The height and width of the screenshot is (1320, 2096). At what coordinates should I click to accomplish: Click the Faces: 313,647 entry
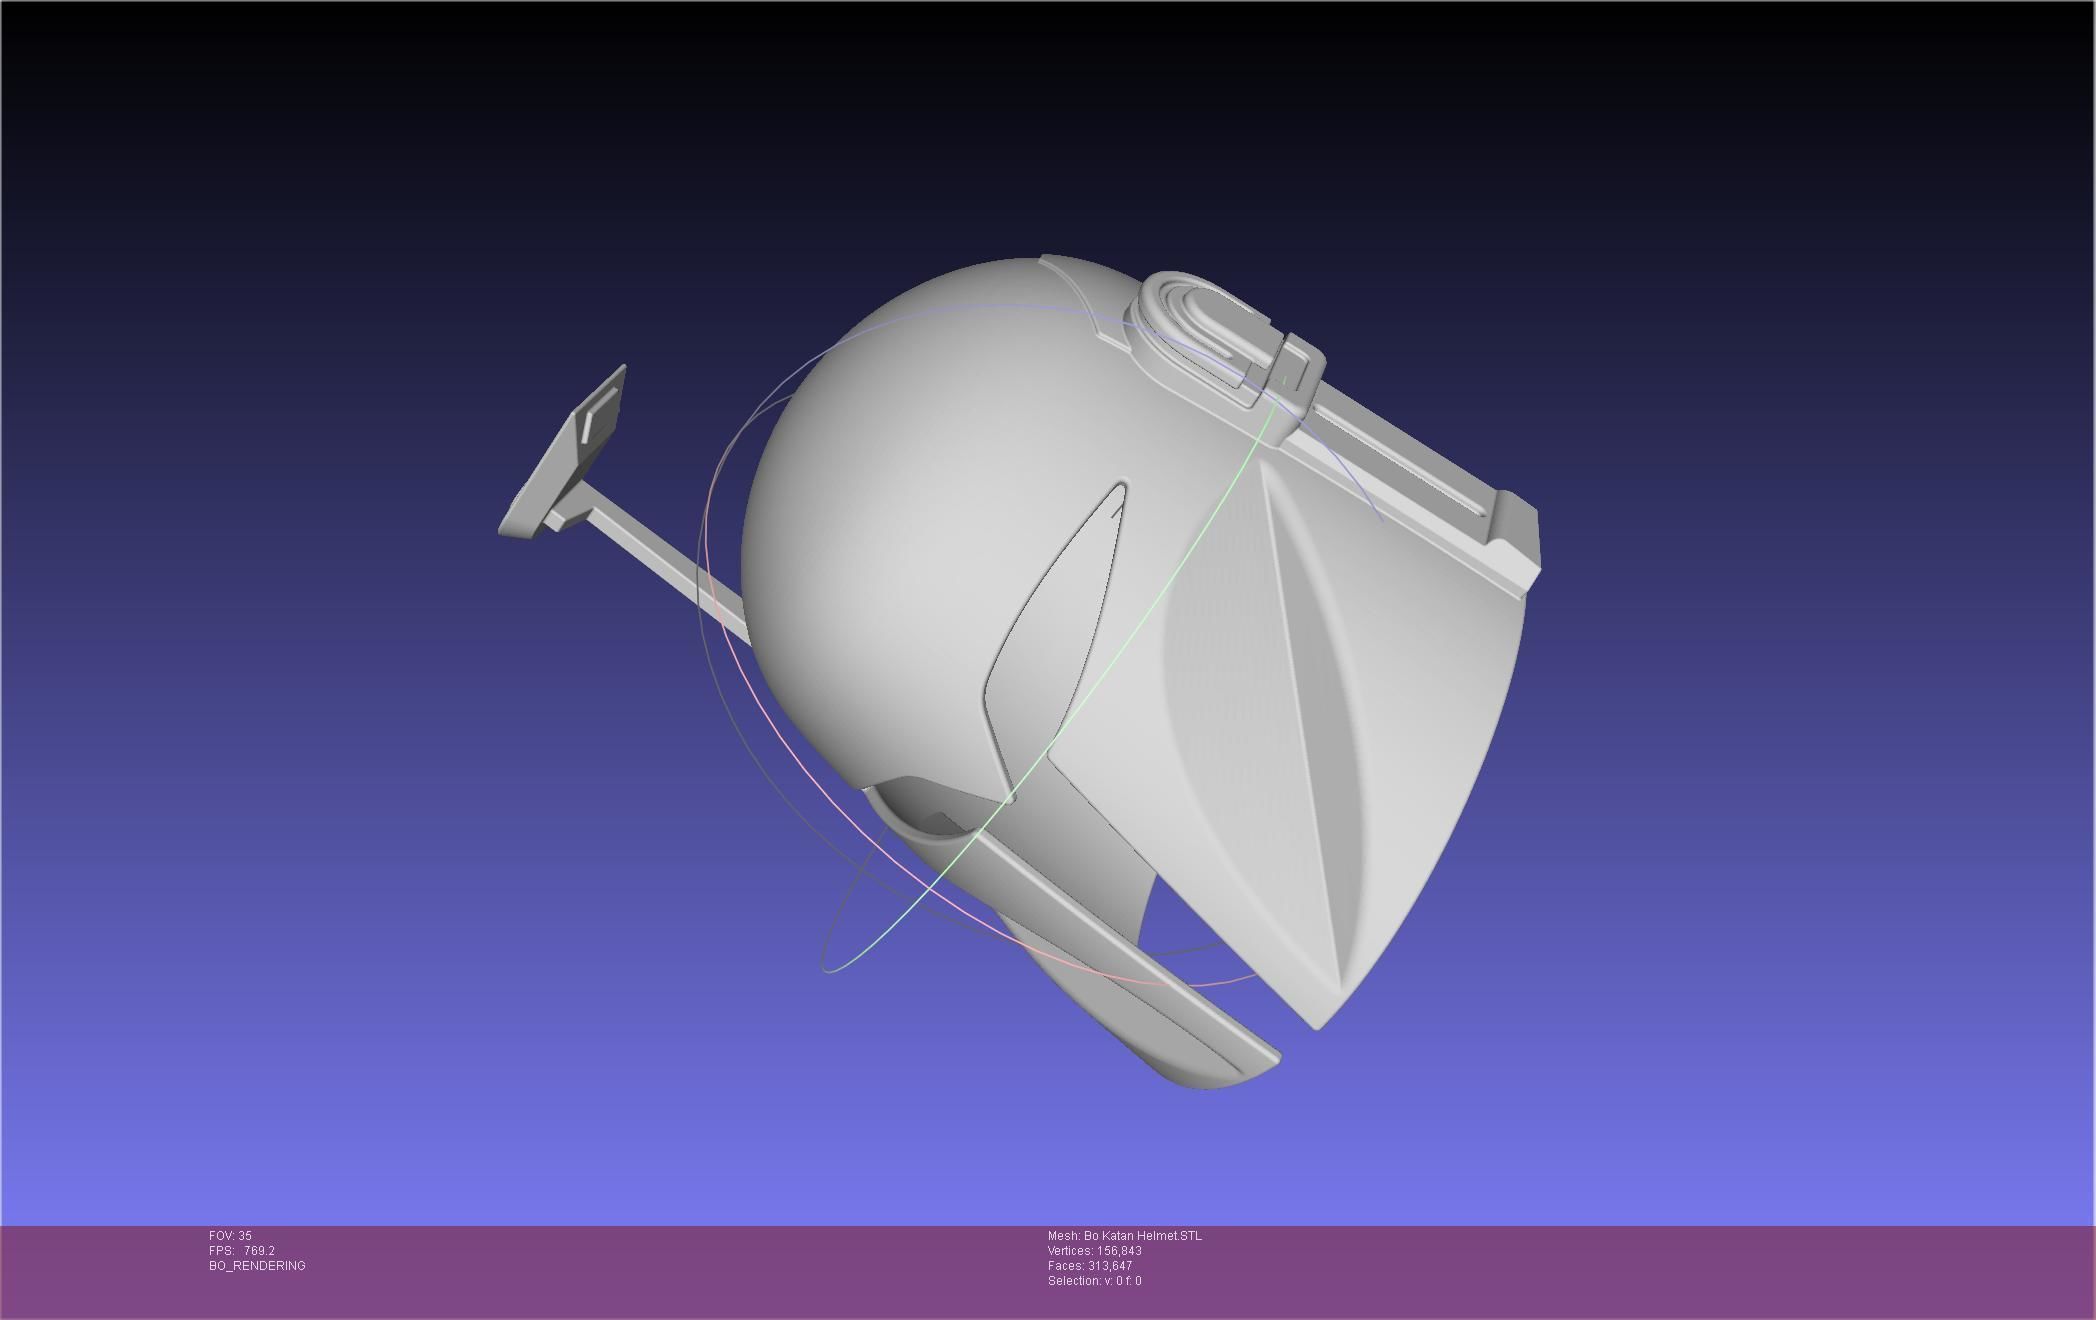point(1090,1266)
